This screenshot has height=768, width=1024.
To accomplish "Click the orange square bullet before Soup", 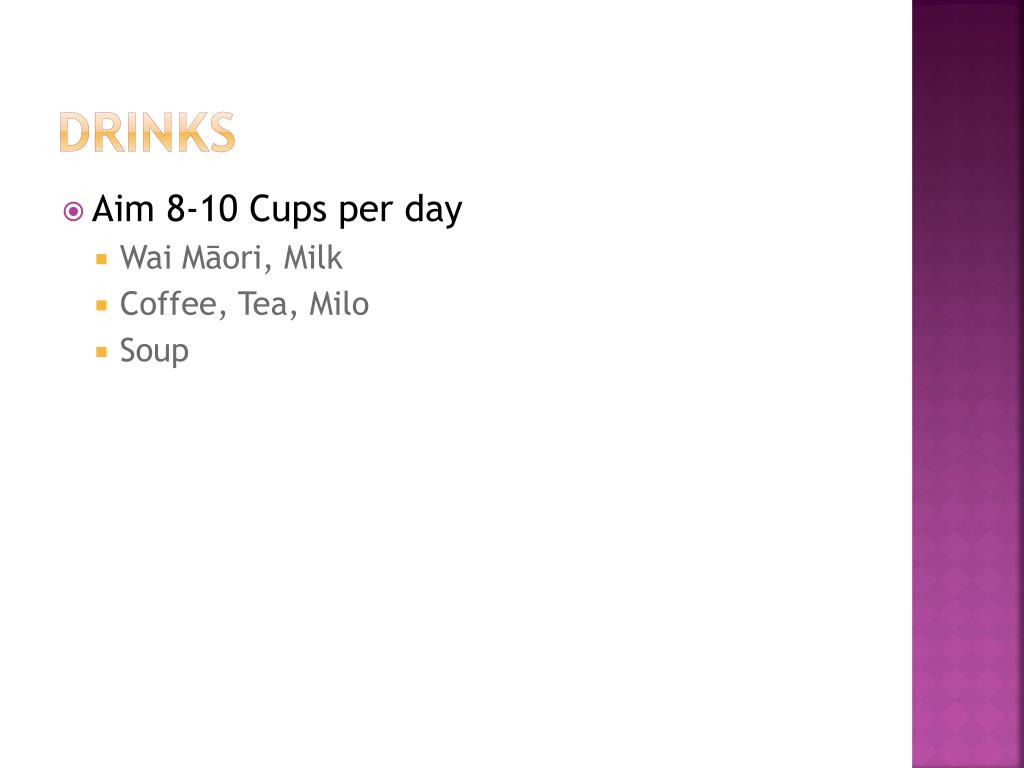I will coord(101,352).
